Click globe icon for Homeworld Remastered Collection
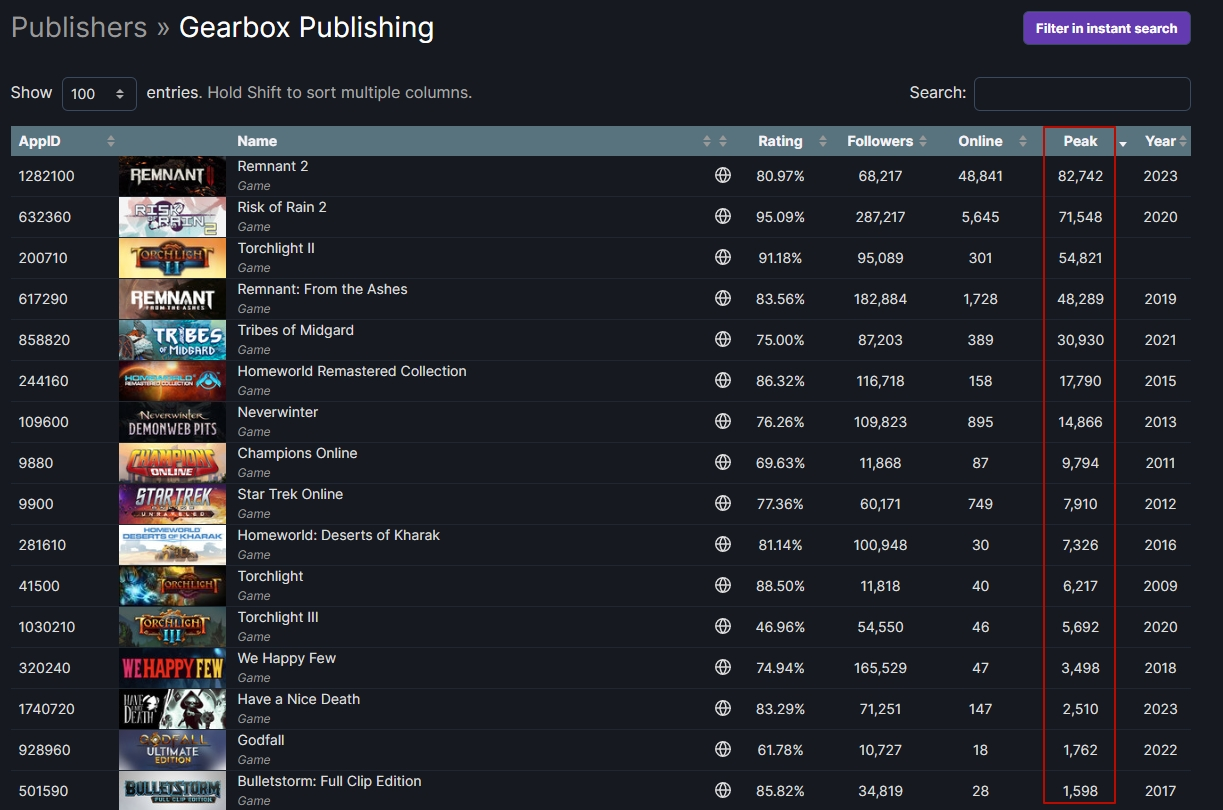 (723, 381)
